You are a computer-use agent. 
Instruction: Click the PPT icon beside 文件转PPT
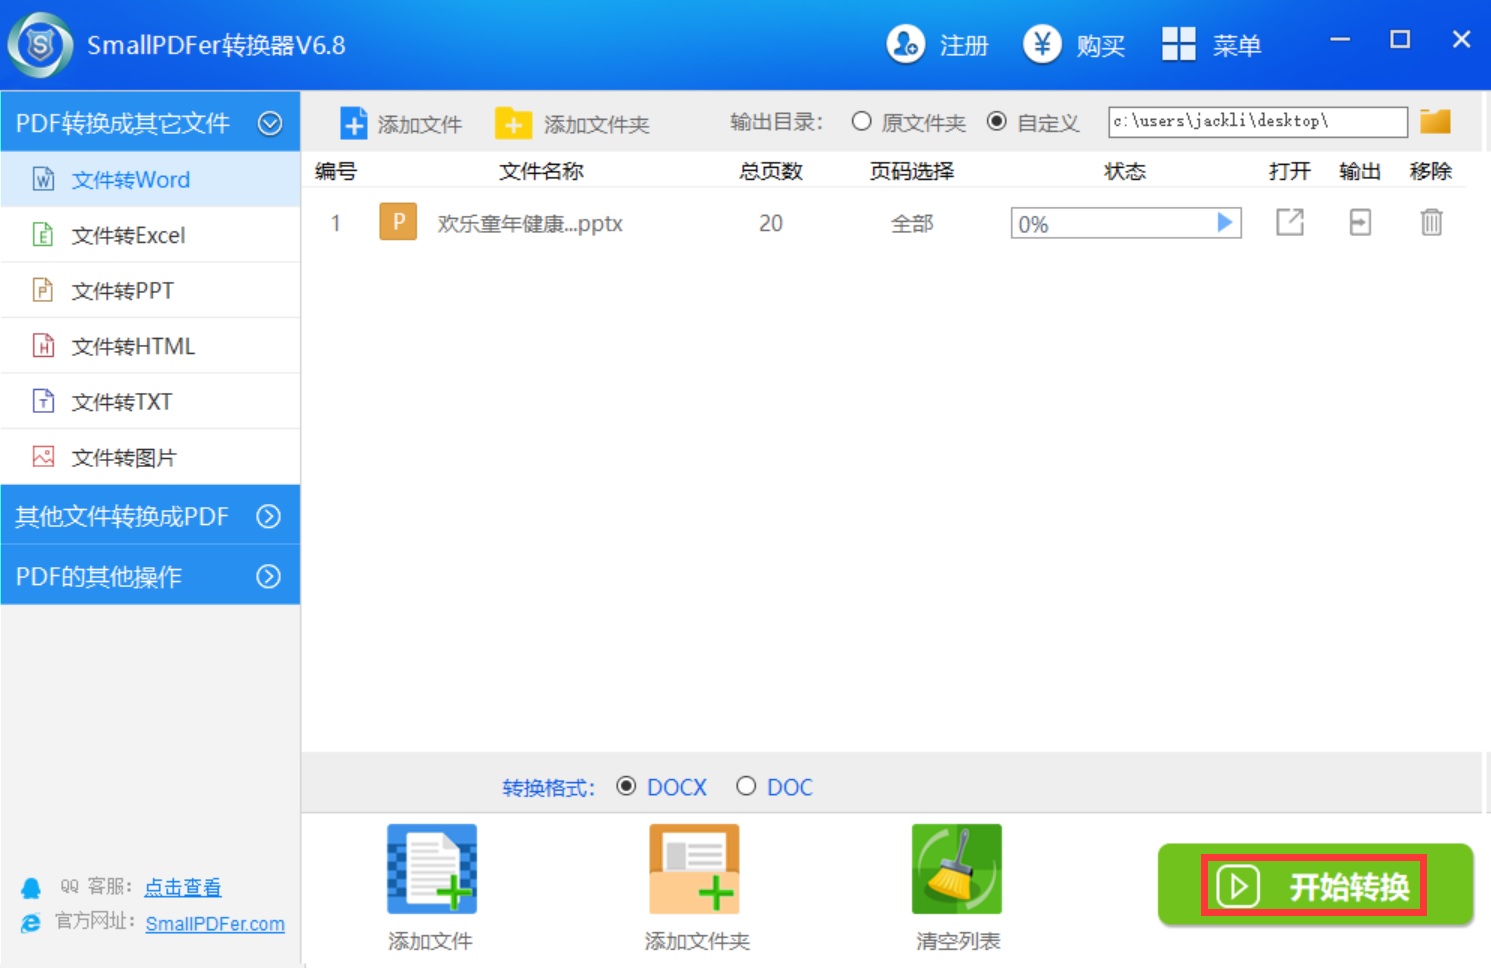point(43,290)
